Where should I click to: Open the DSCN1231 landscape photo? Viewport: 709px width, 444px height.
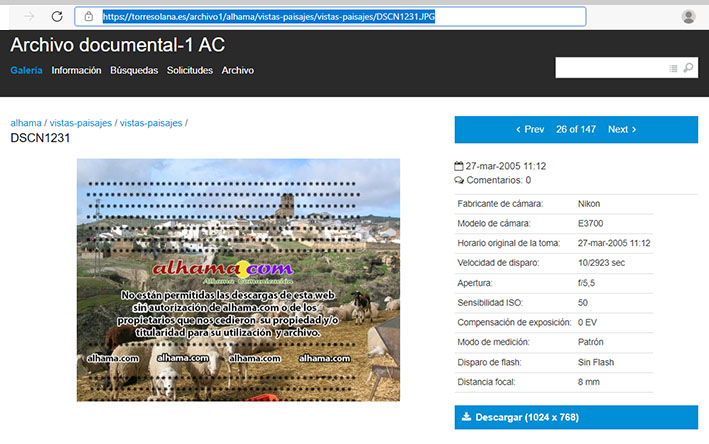(x=238, y=280)
